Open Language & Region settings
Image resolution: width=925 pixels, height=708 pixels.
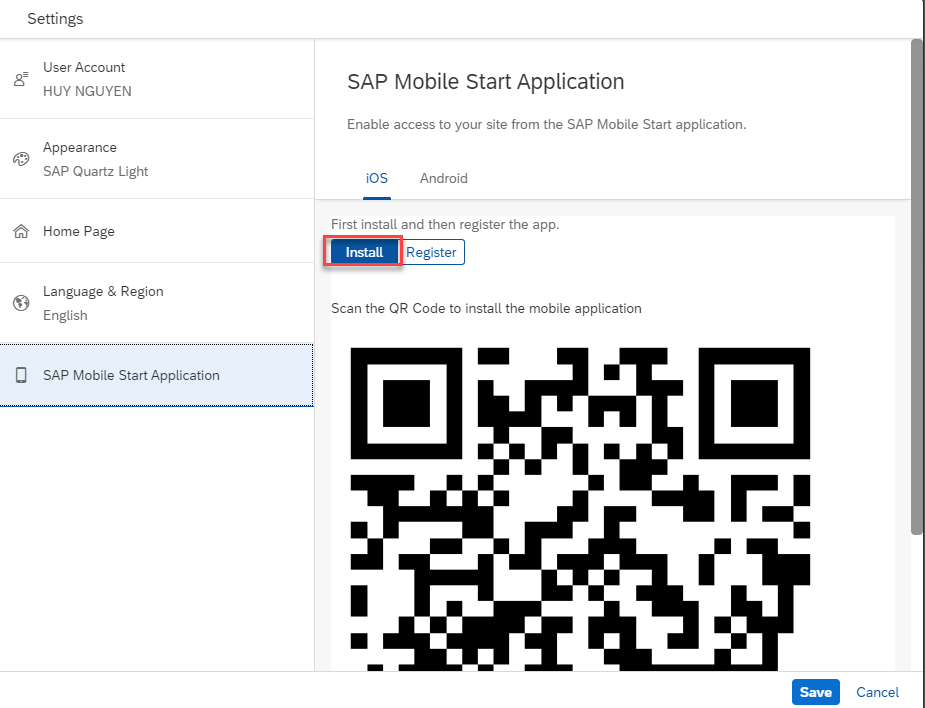click(x=157, y=303)
